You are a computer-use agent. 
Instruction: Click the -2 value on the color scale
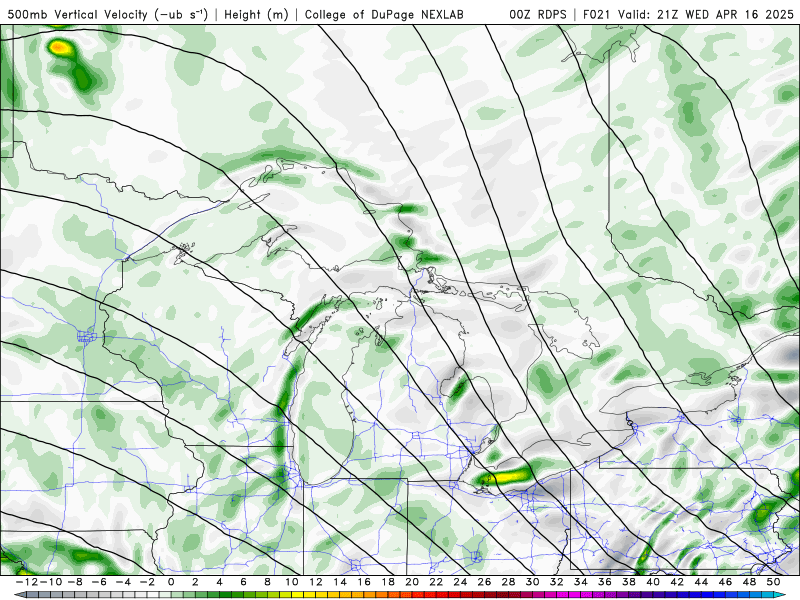[147, 582]
